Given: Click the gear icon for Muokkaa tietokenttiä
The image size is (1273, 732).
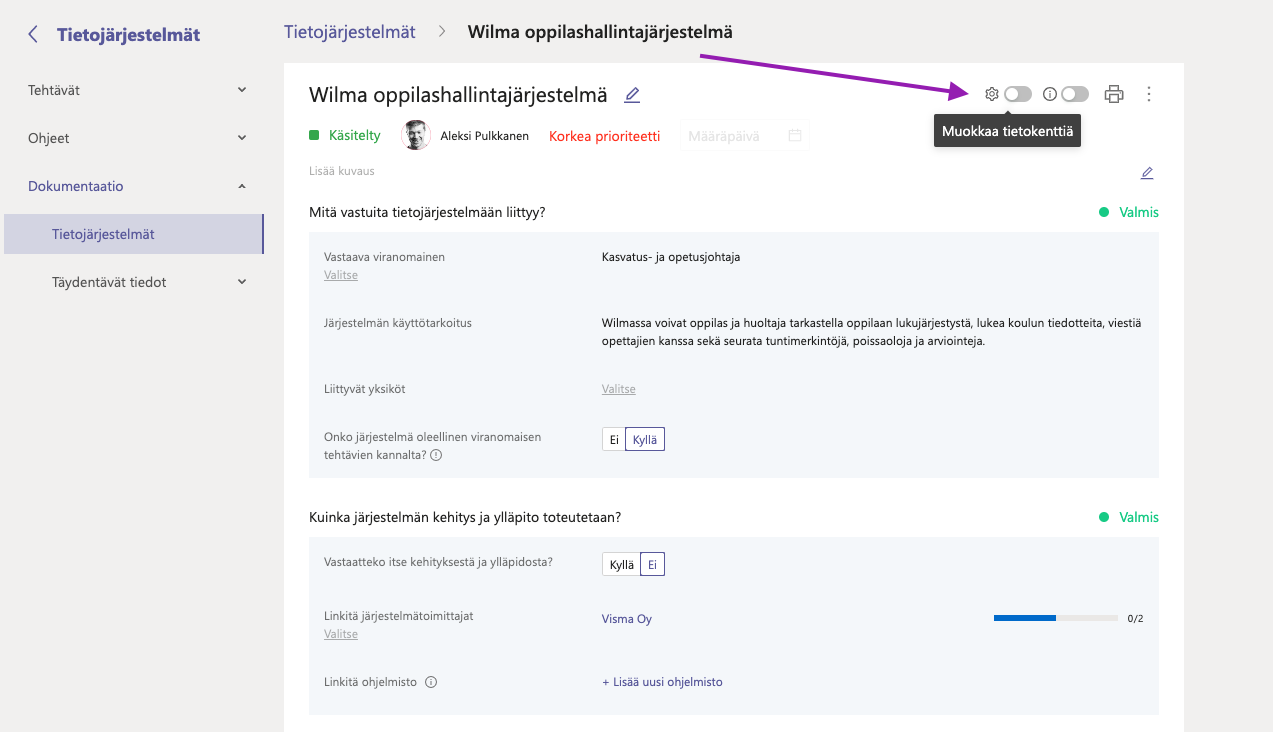Looking at the screenshot, I should click(x=991, y=94).
